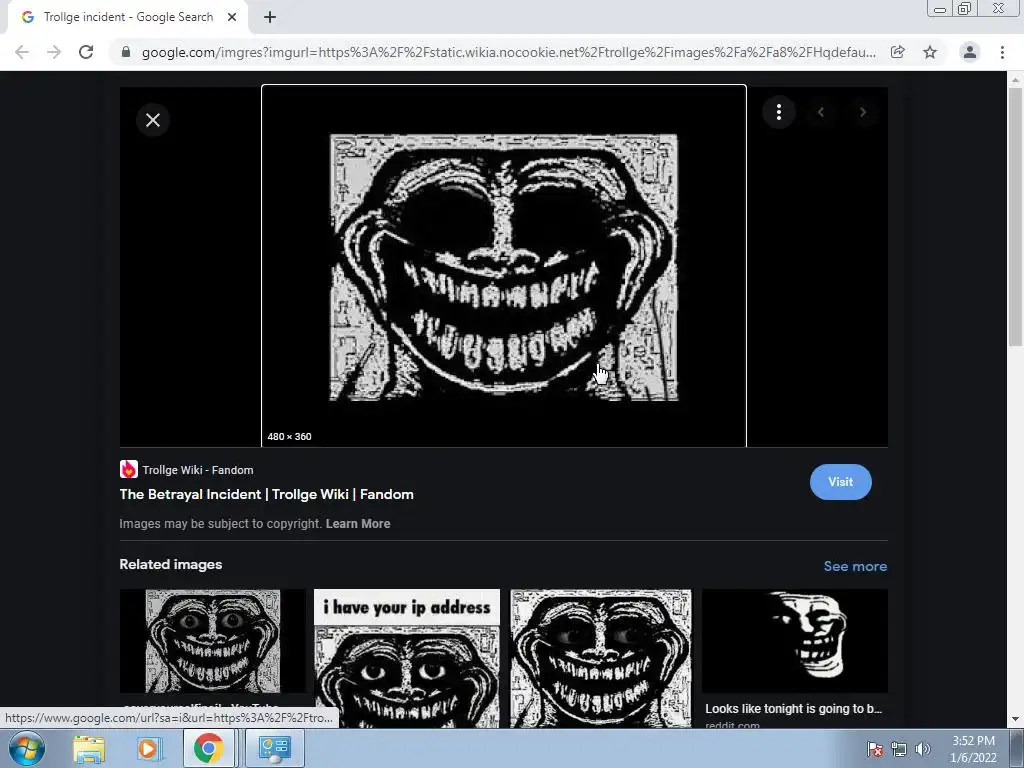Click the address bar URL
The image size is (1024, 768).
[509, 52]
